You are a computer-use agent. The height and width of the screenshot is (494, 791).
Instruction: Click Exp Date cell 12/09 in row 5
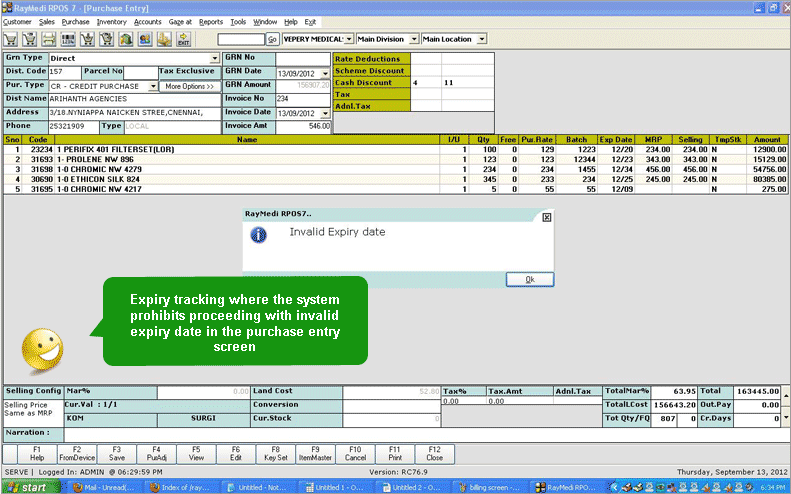[616, 189]
